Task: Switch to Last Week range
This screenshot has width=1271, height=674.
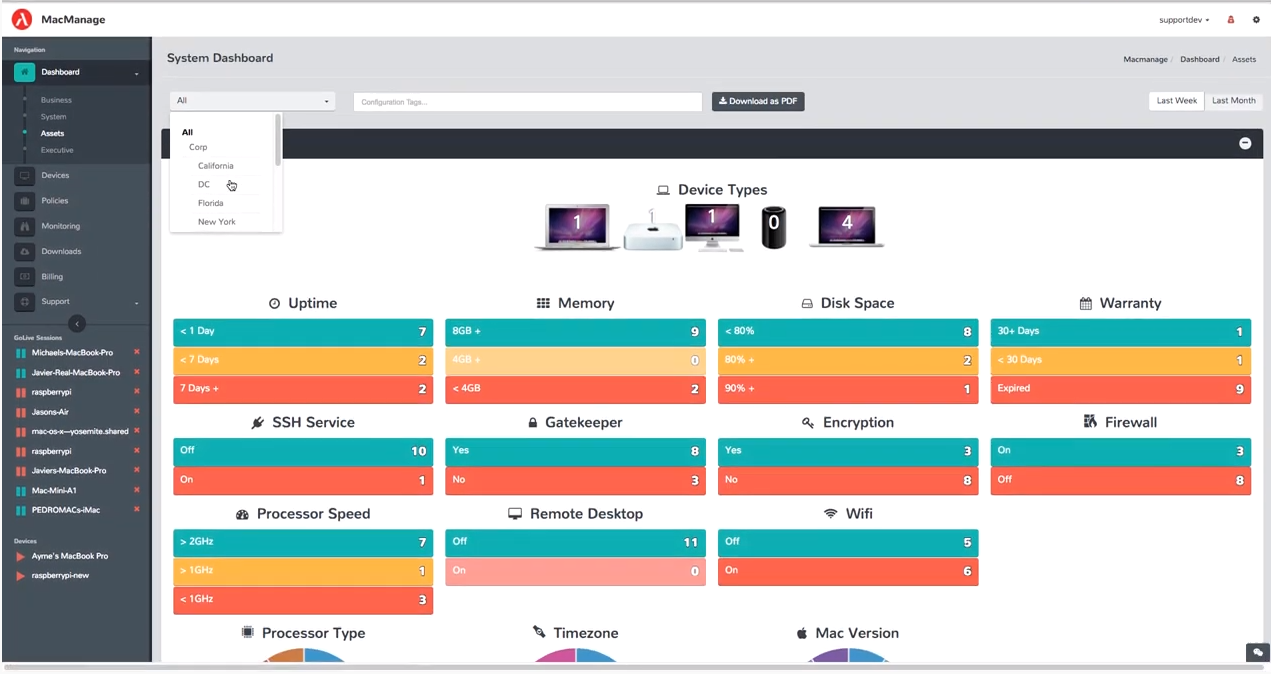Action: click(x=1177, y=101)
